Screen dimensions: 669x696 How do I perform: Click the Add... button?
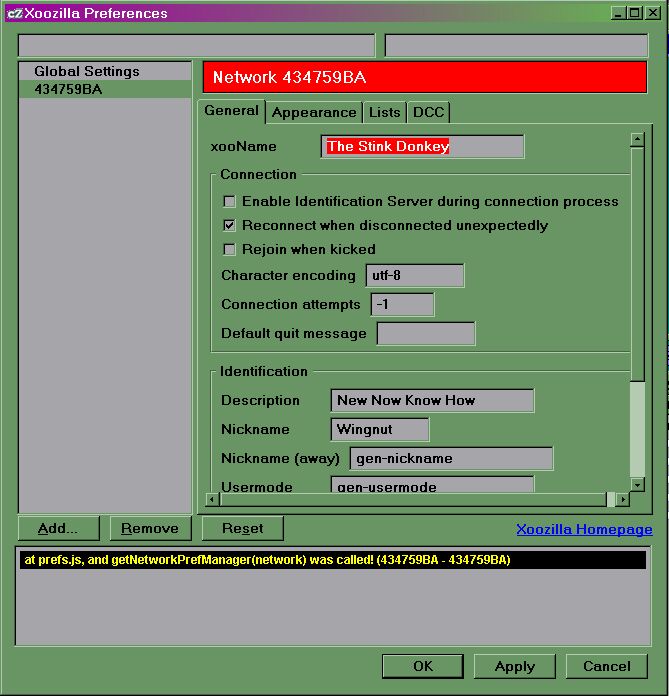tap(59, 528)
